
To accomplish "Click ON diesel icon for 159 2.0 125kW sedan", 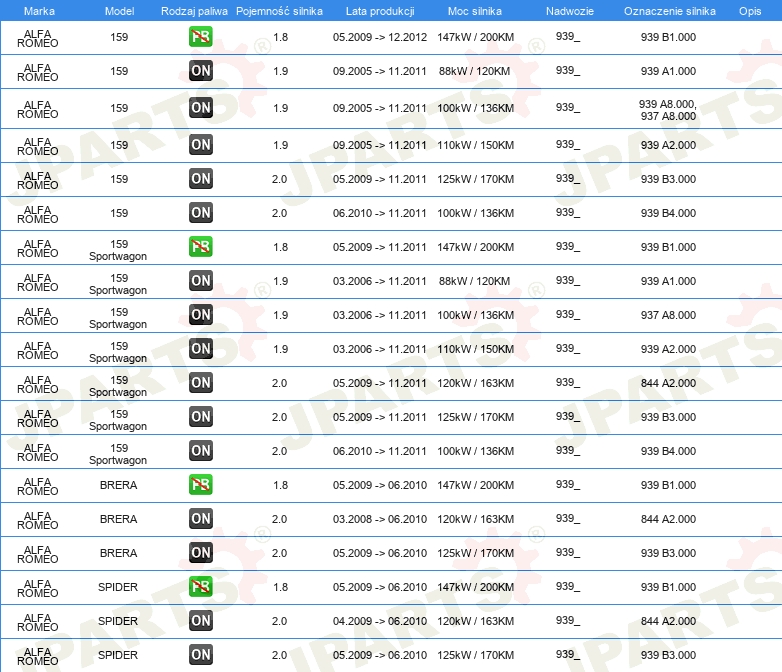I will click(200, 179).
